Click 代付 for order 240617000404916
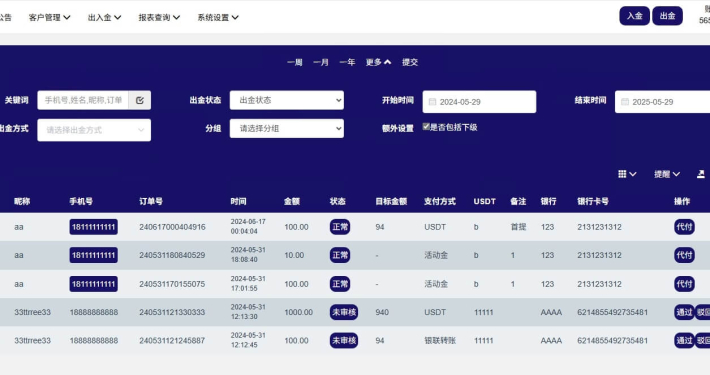 [684, 227]
